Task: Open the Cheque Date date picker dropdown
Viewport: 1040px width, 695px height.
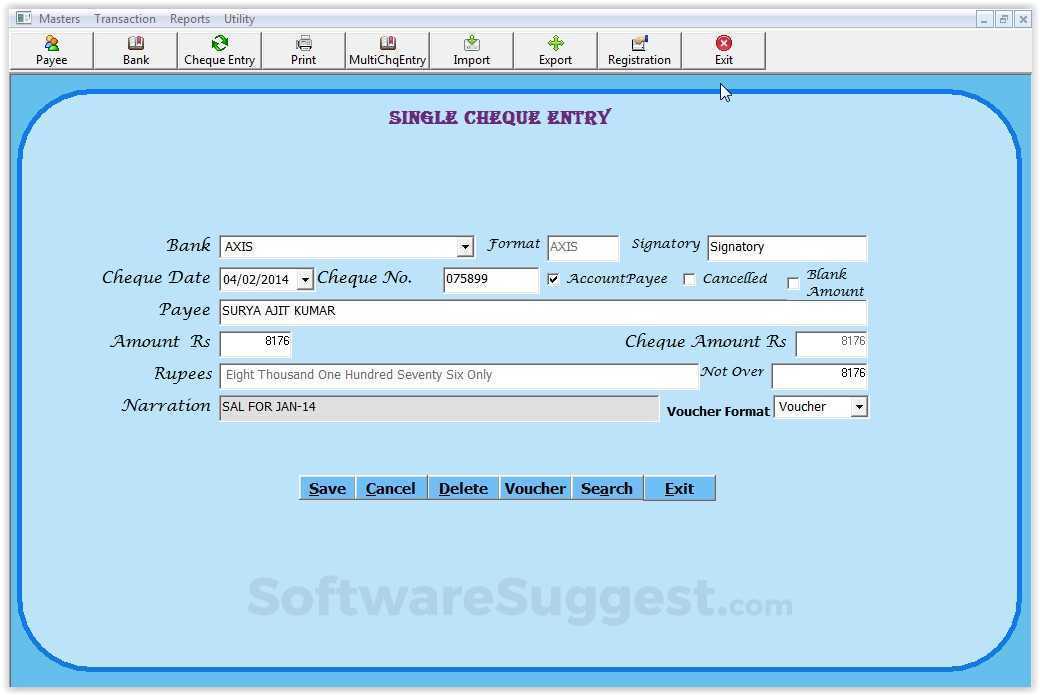Action: coord(305,279)
